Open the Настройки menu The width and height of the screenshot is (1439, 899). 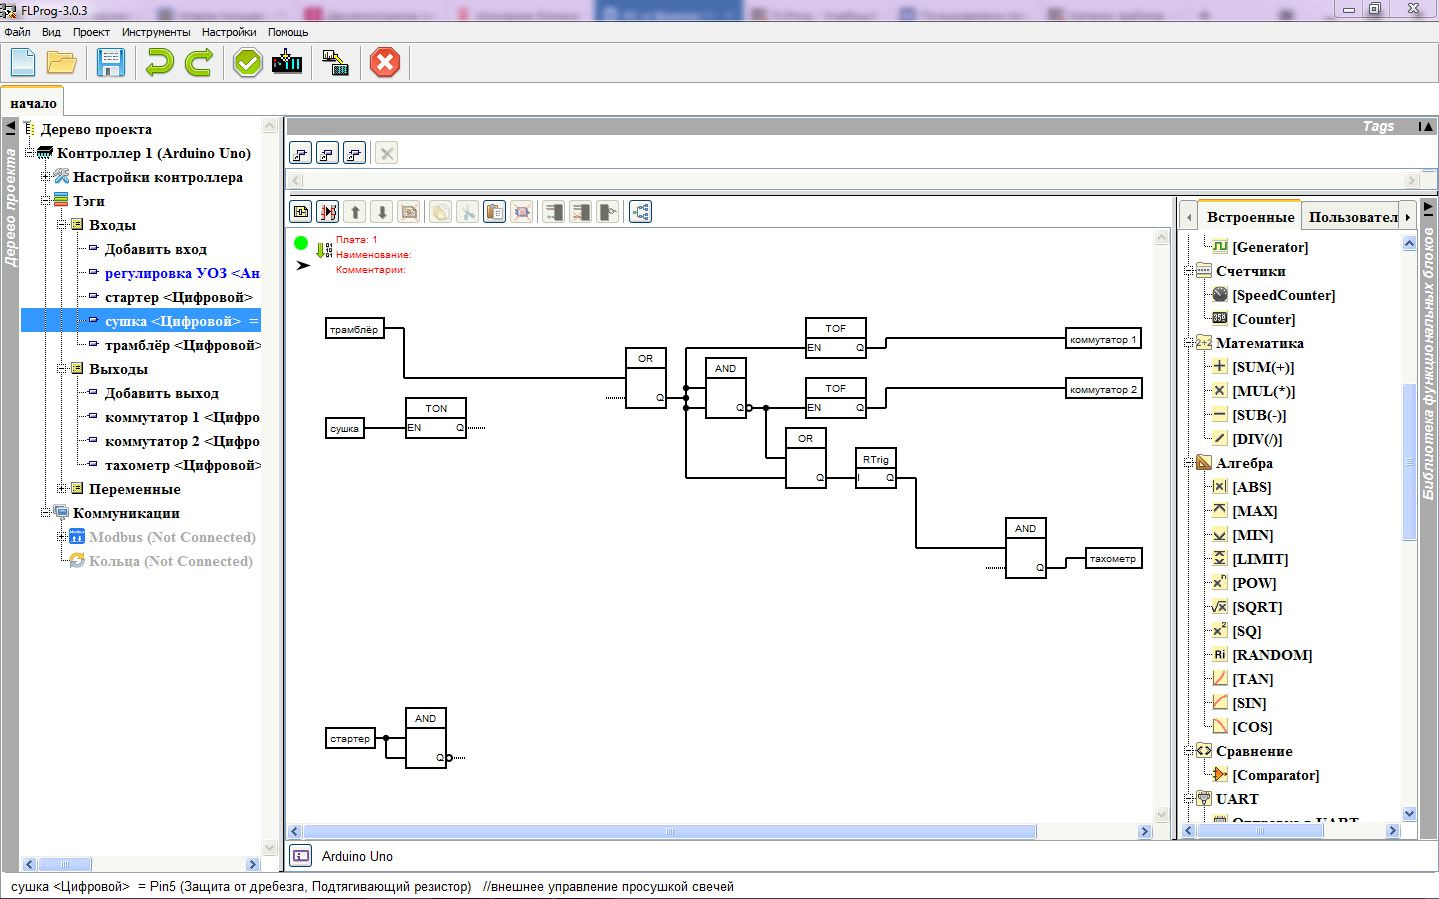click(x=229, y=32)
